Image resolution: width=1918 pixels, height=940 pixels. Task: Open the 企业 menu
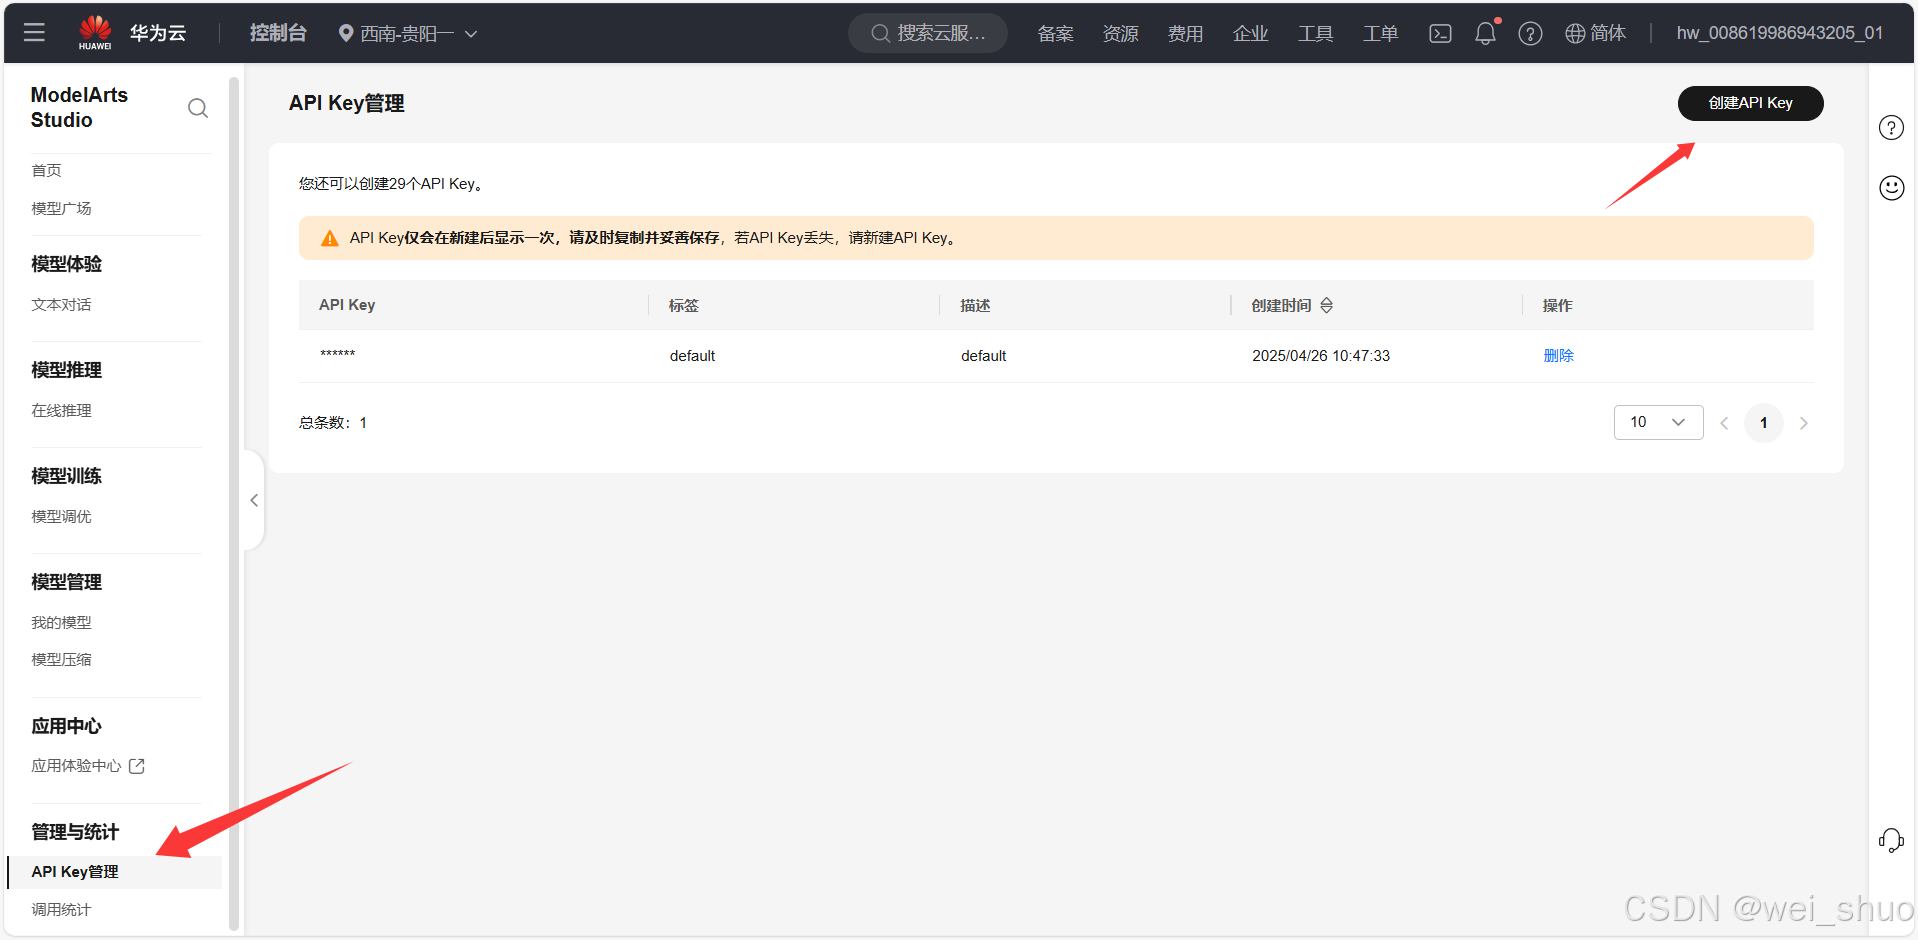(x=1250, y=33)
